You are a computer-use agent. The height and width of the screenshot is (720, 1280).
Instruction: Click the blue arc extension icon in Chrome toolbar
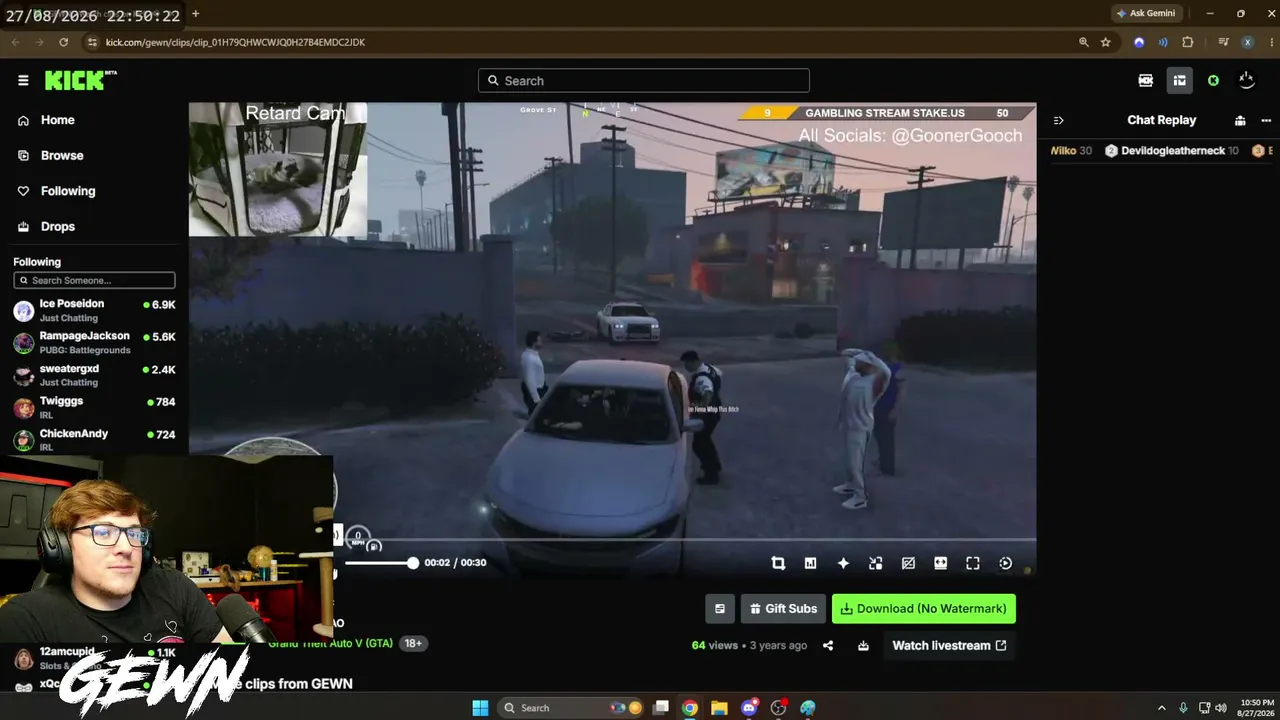click(x=1139, y=42)
